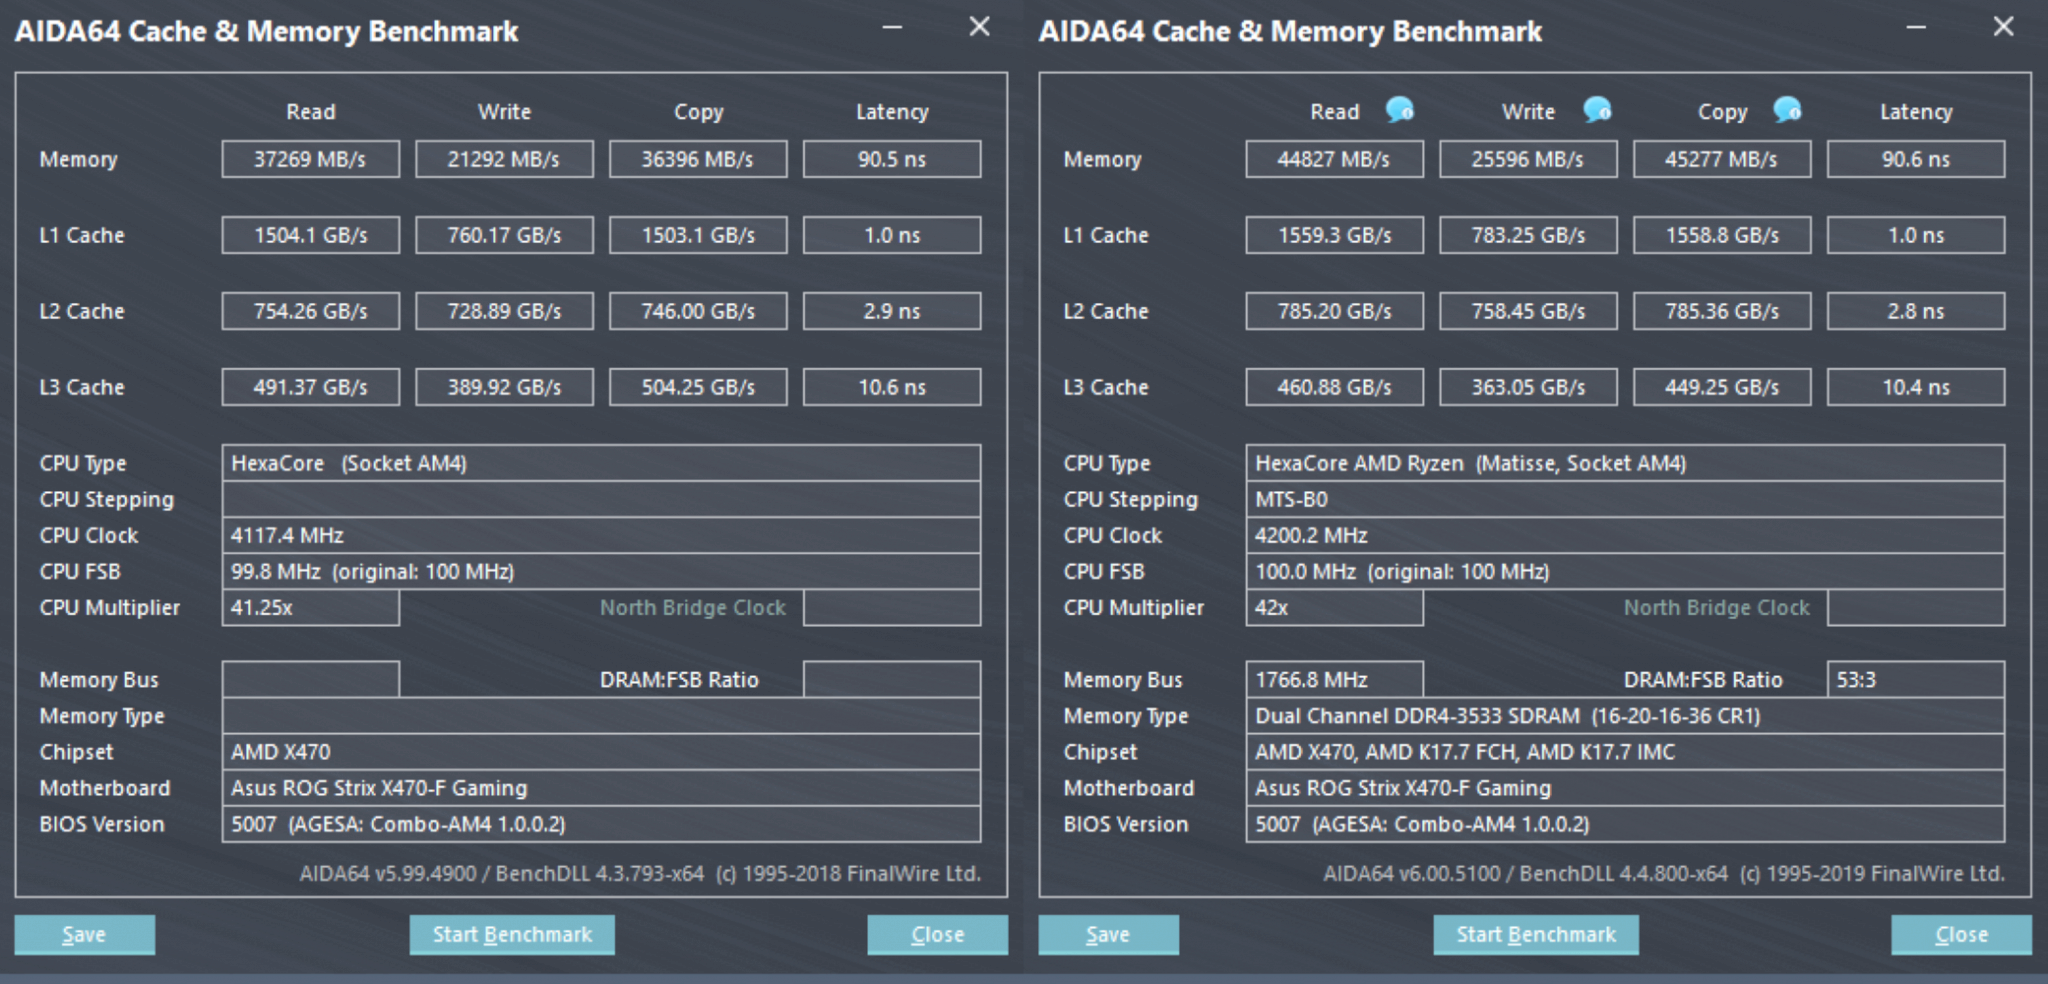
Task: Click the 4200.2 MHz CPU clock field
Action: (x=1625, y=535)
